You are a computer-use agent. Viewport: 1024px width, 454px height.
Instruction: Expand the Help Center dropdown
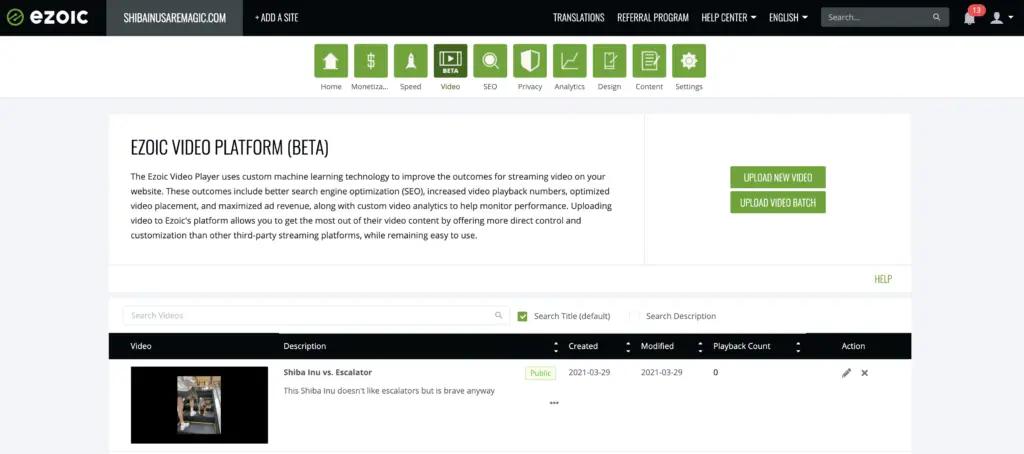729,18
